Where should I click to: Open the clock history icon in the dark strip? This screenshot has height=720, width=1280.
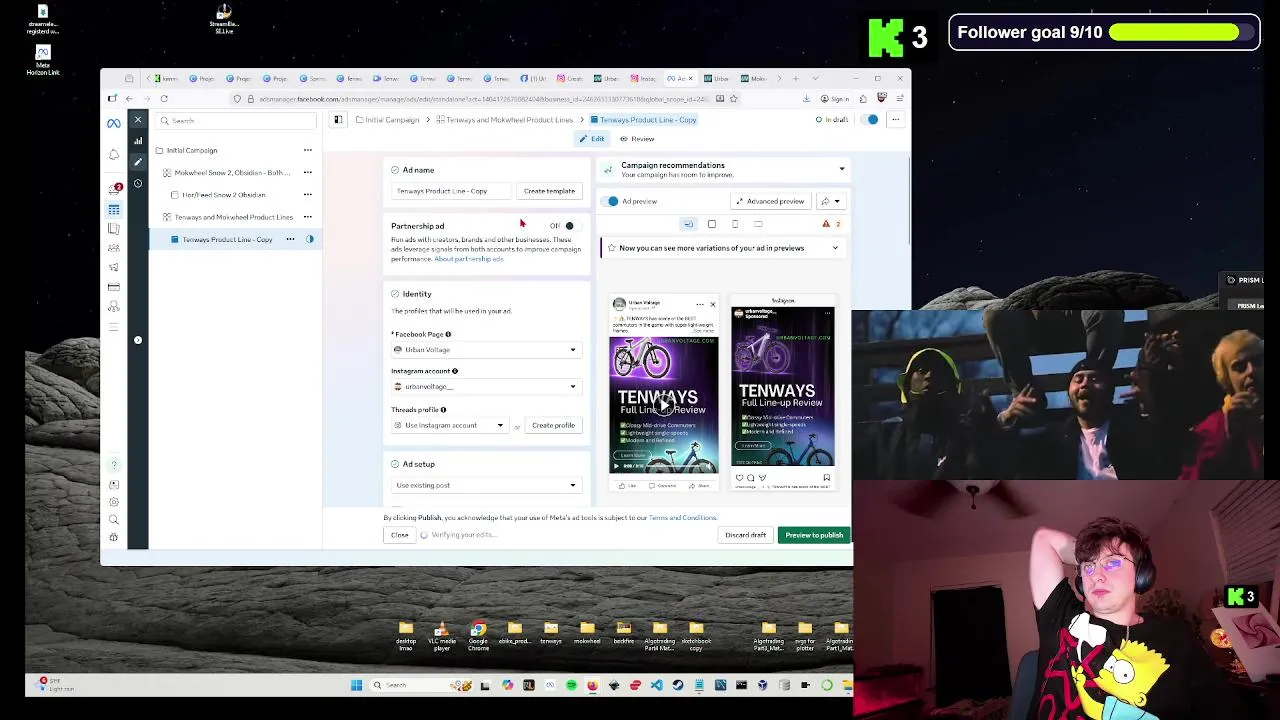tap(138, 183)
